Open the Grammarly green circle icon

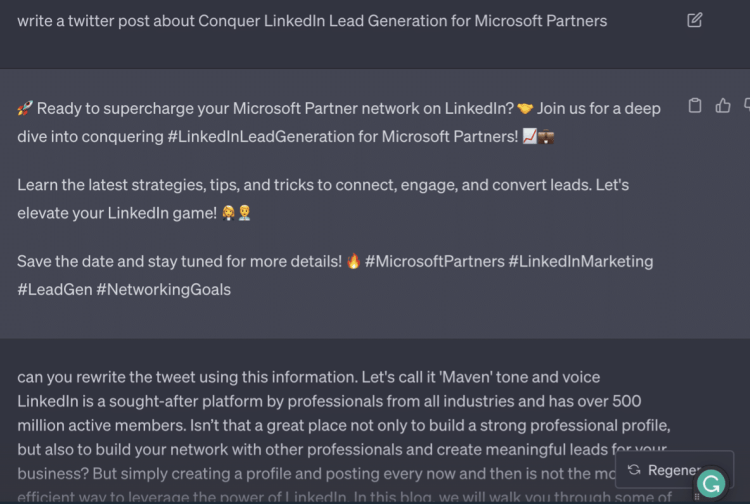(x=711, y=484)
